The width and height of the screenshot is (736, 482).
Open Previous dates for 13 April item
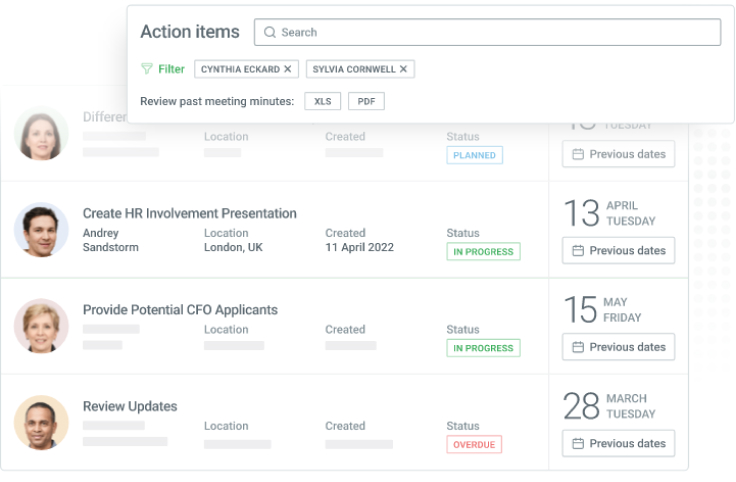618,251
